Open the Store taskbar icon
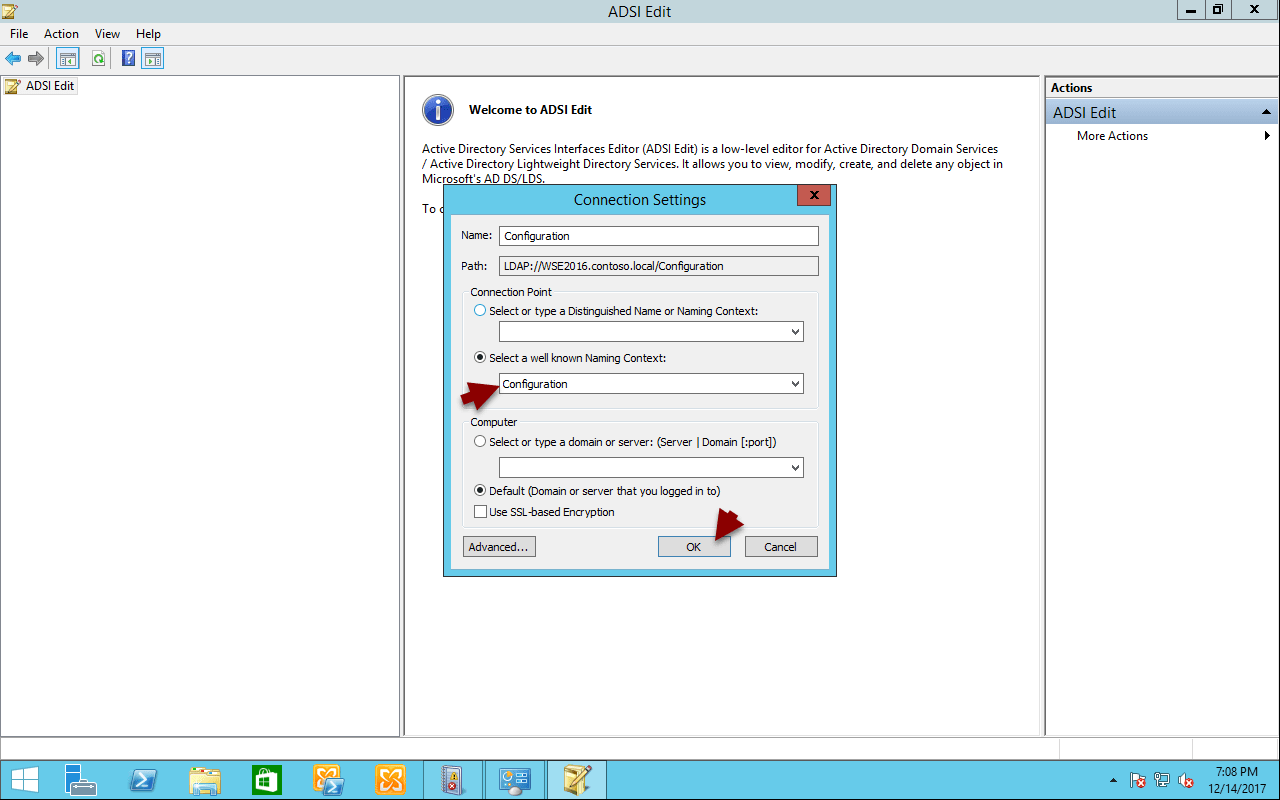The image size is (1280, 800). (266, 780)
